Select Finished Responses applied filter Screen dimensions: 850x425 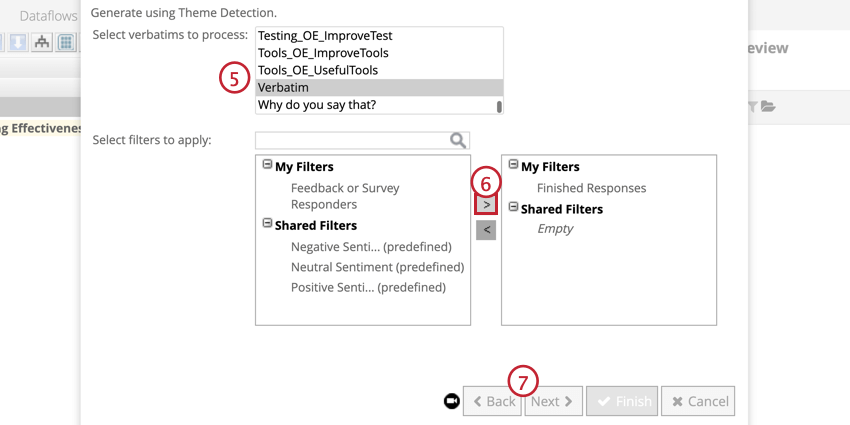tap(591, 188)
